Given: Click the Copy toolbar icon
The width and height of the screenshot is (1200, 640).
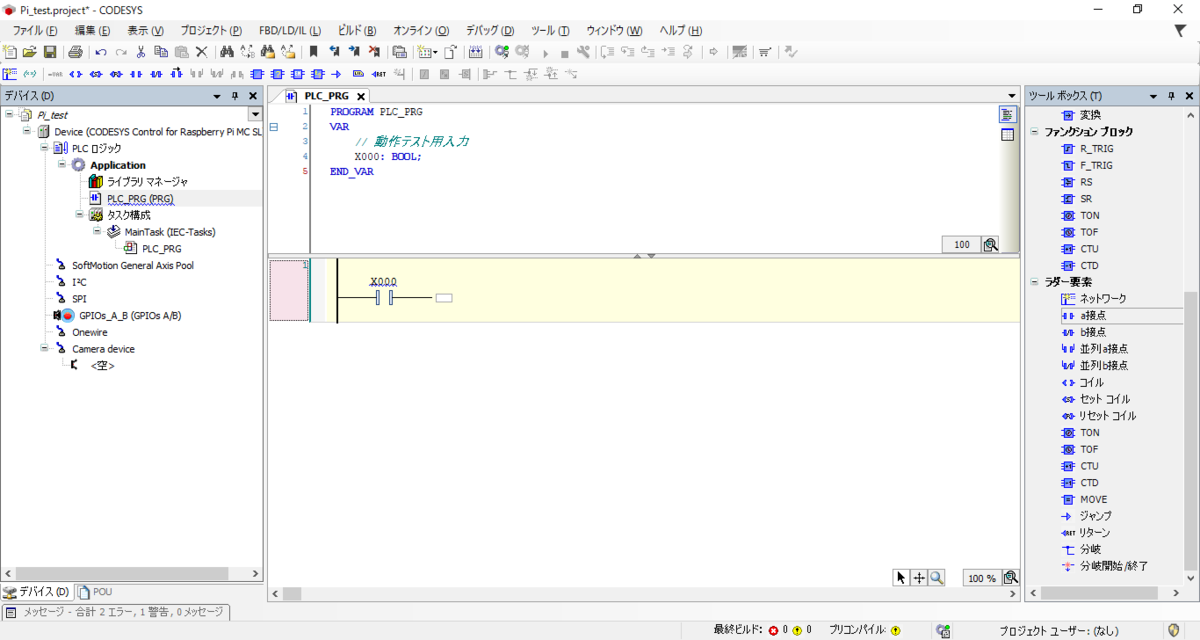Looking at the screenshot, I should (161, 52).
